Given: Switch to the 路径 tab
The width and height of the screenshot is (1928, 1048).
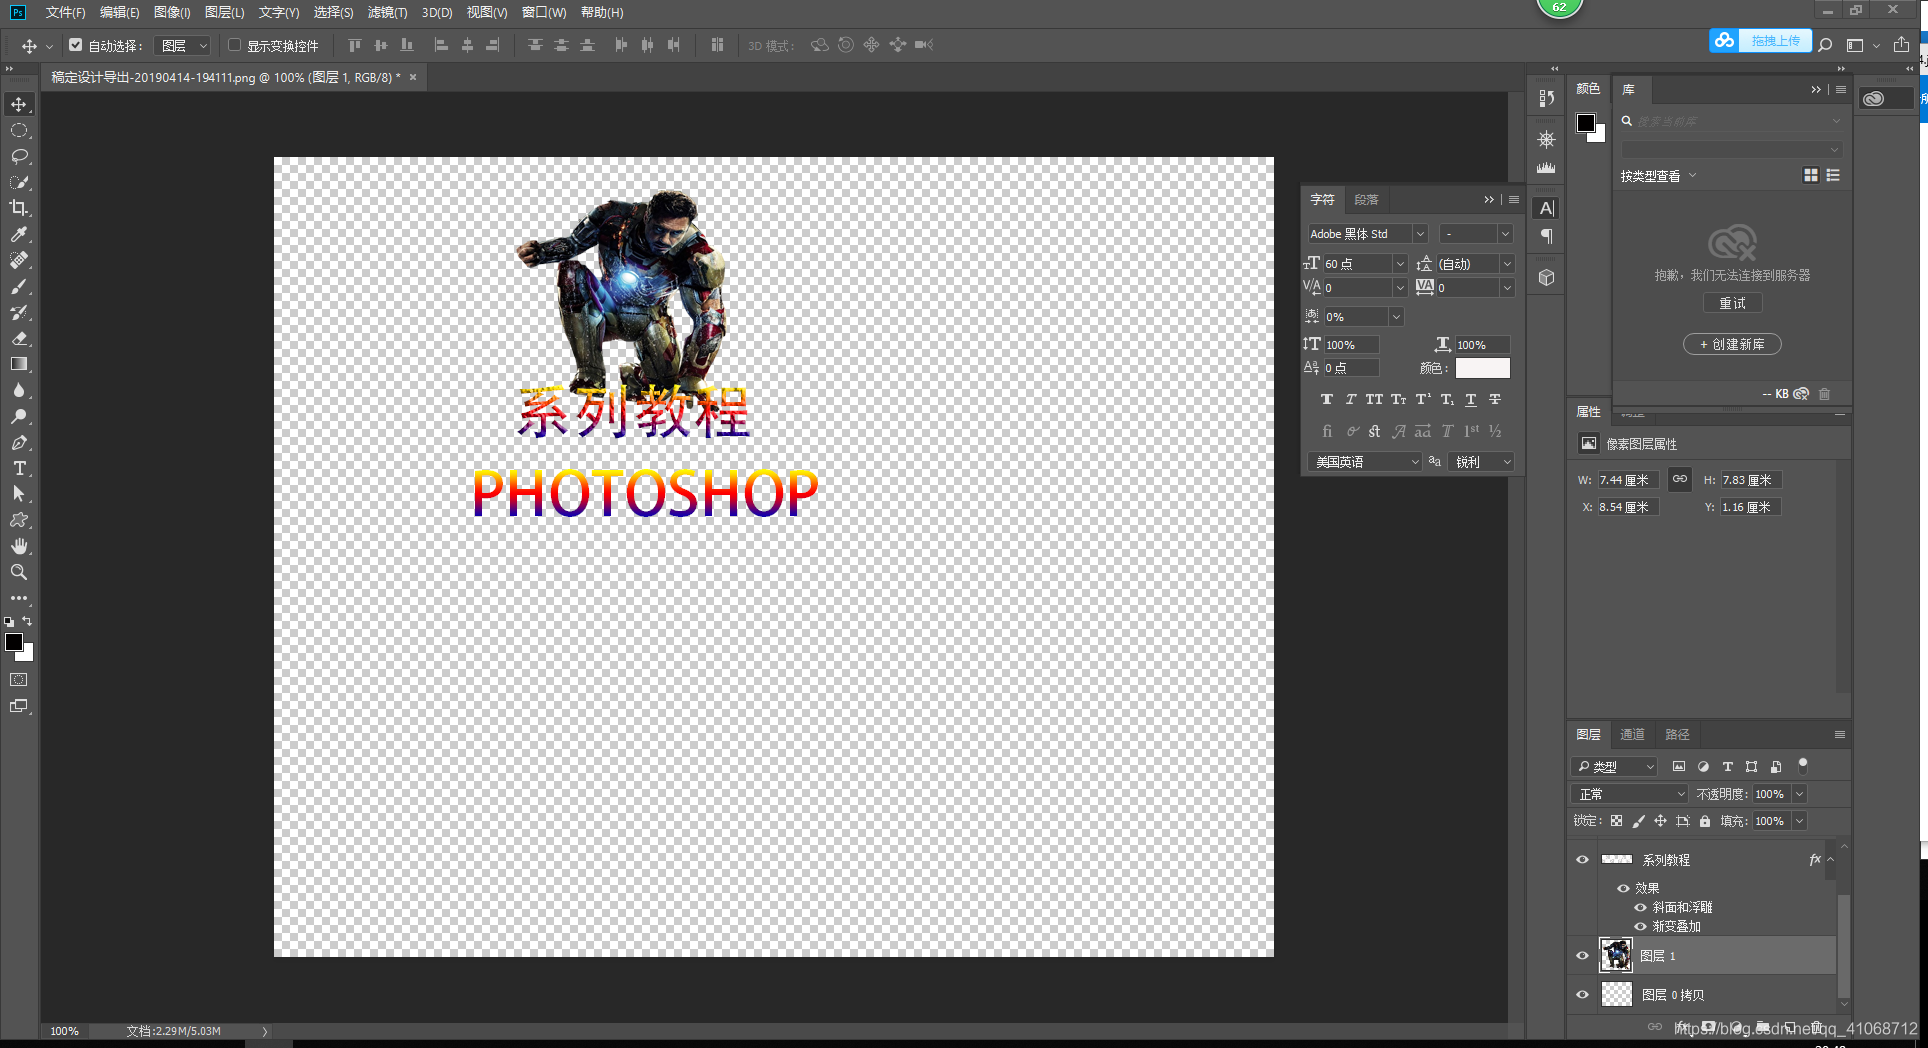Looking at the screenshot, I should pyautogui.click(x=1677, y=734).
